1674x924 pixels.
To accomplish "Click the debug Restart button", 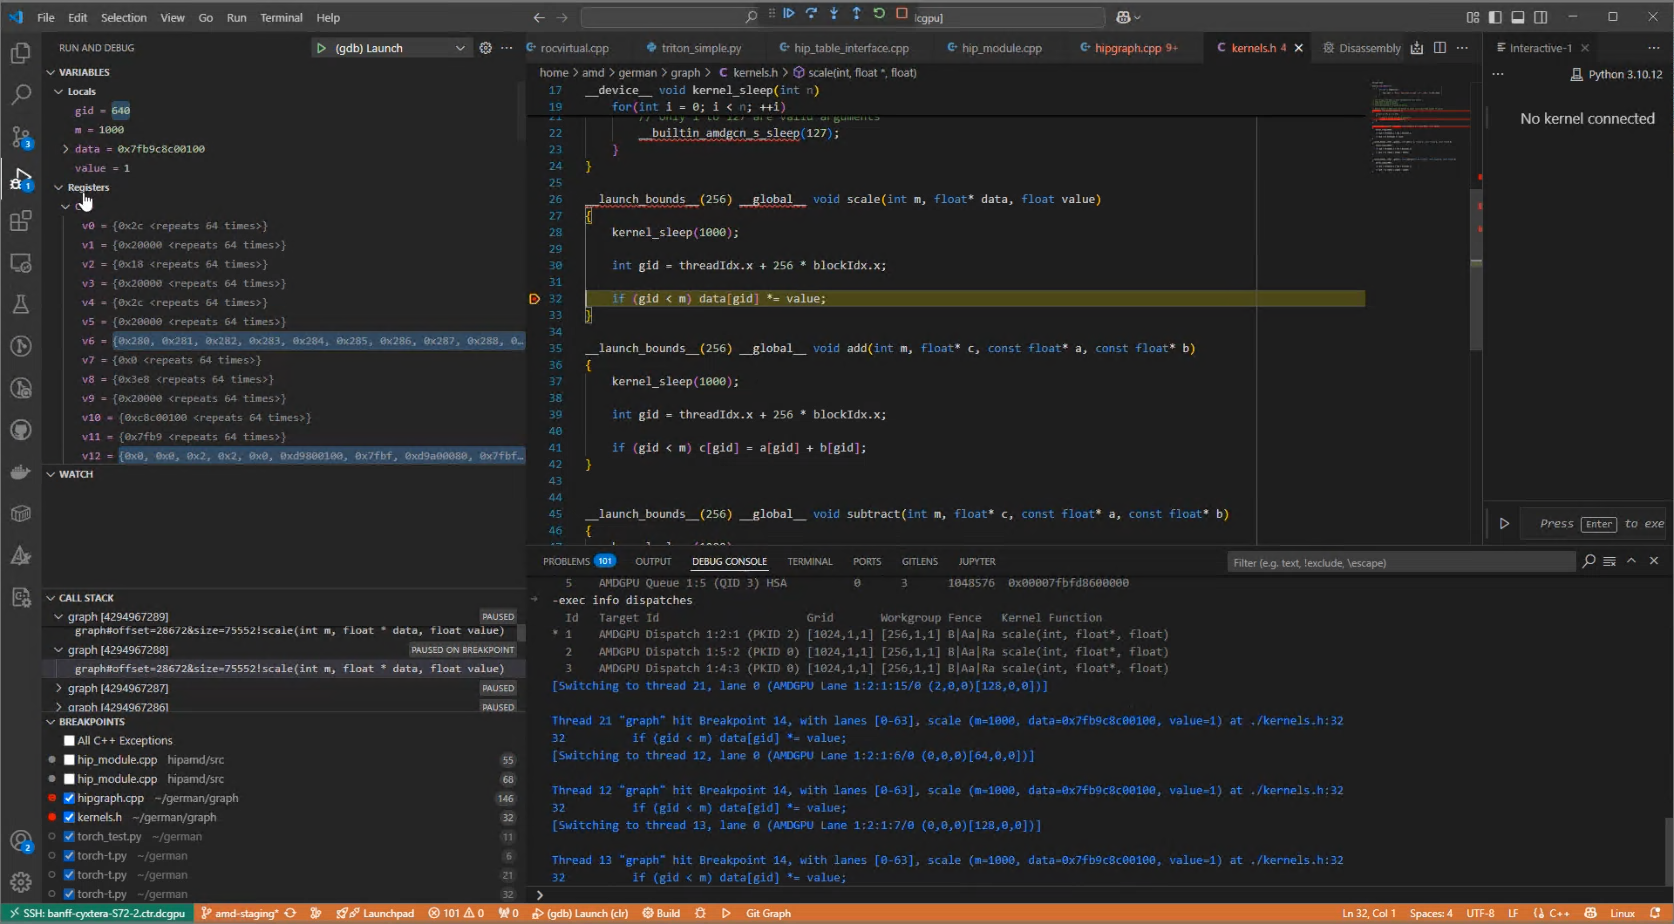I will [879, 14].
